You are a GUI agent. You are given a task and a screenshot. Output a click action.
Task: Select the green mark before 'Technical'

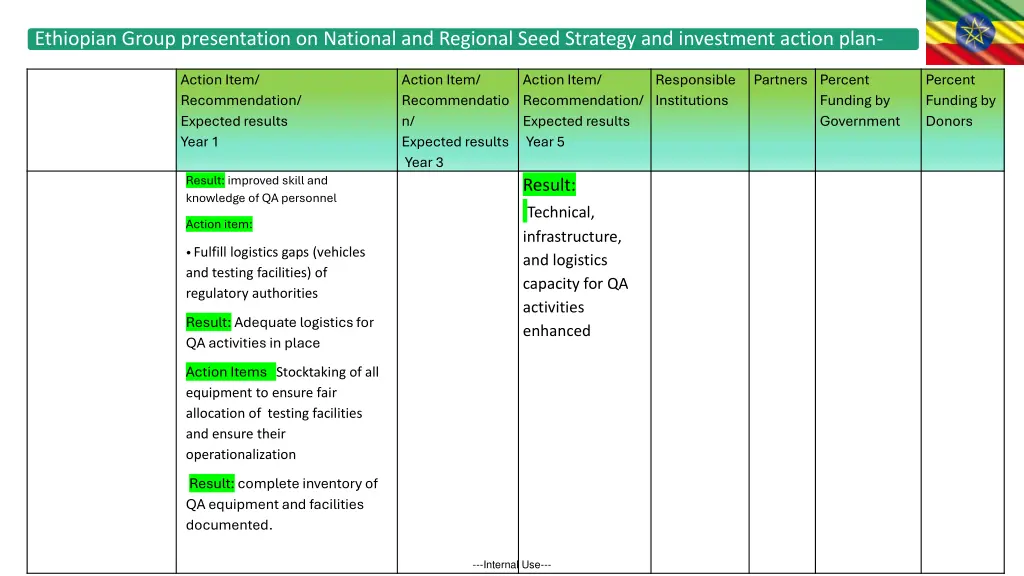tap(525, 211)
